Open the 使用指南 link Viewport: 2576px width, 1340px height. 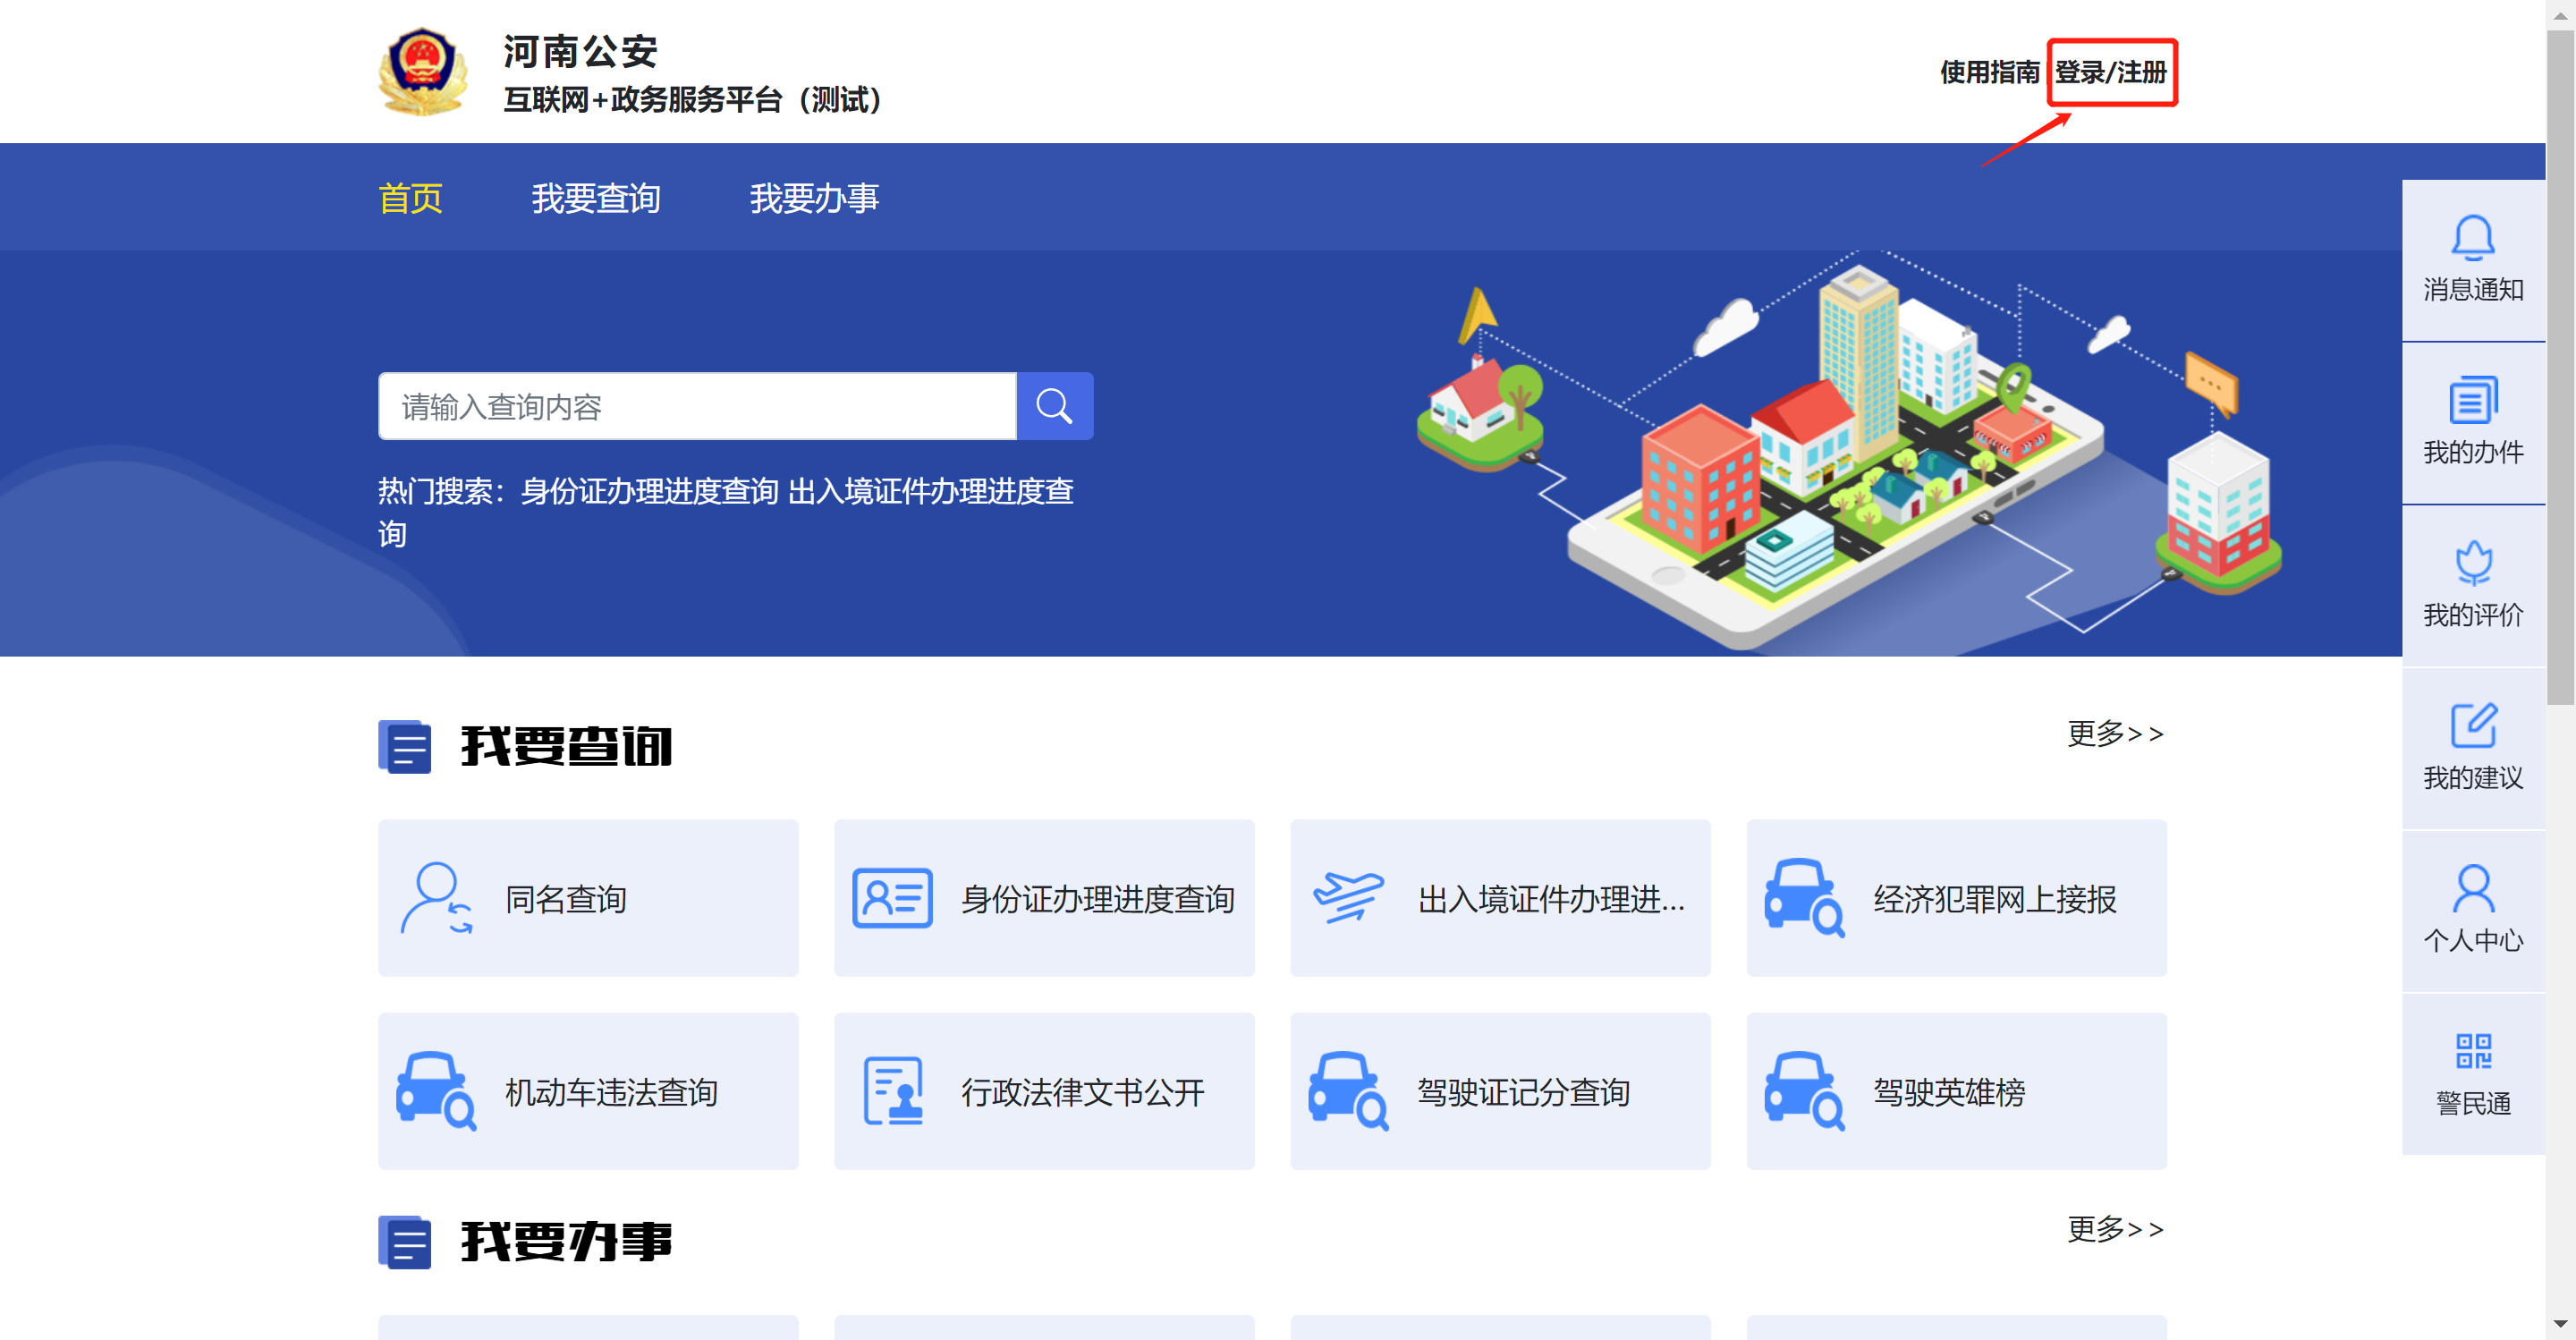pyautogui.click(x=1989, y=72)
